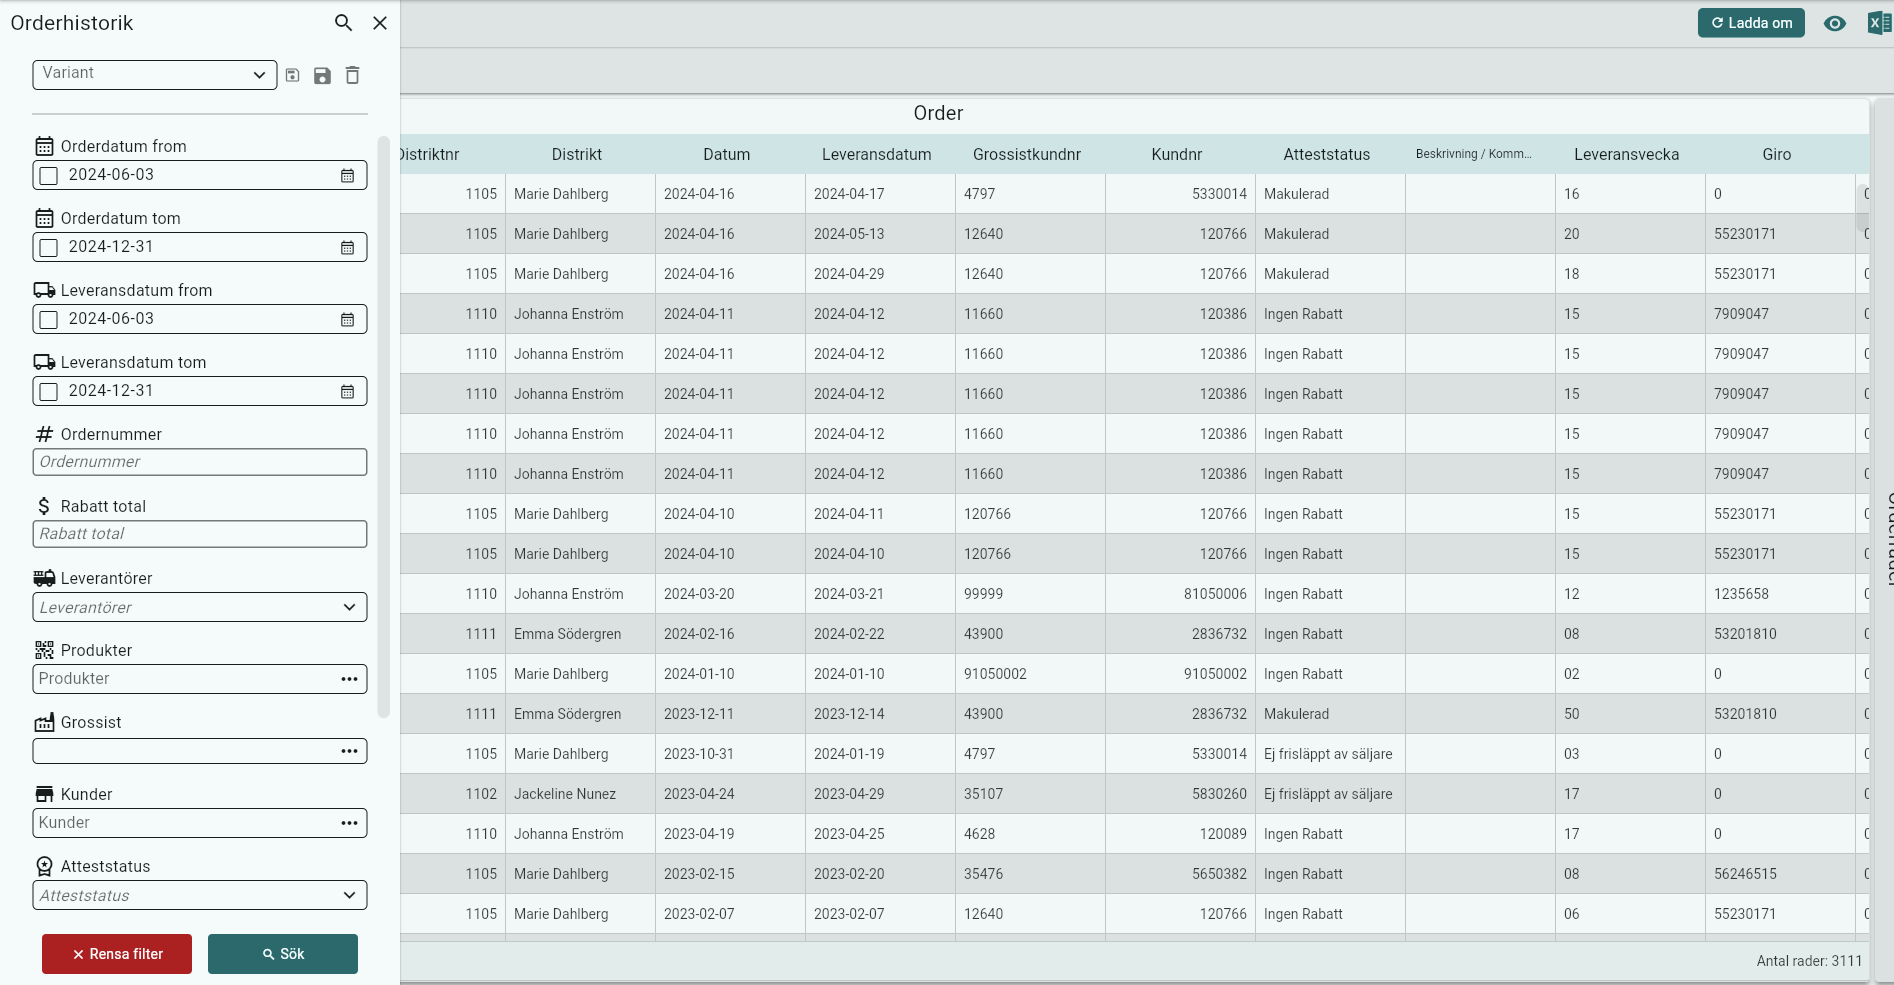Viewport: 1894px width, 985px height.
Task: Click the Kunder store icon
Action: coord(44,794)
